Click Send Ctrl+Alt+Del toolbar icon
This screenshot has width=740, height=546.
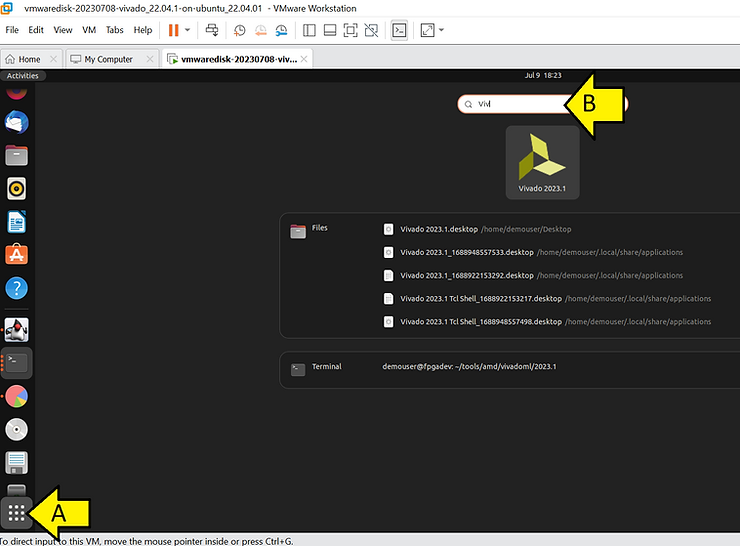pyautogui.click(x=212, y=31)
